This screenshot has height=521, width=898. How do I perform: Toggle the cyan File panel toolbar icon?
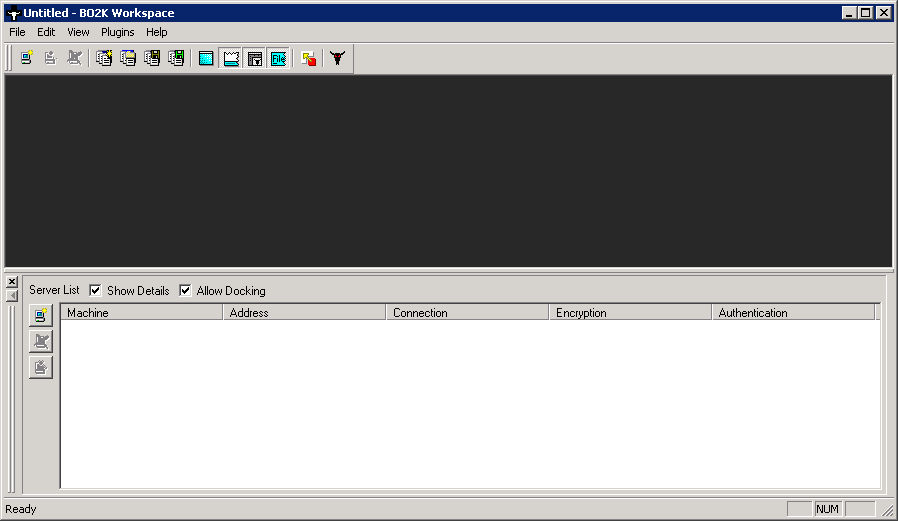278,59
